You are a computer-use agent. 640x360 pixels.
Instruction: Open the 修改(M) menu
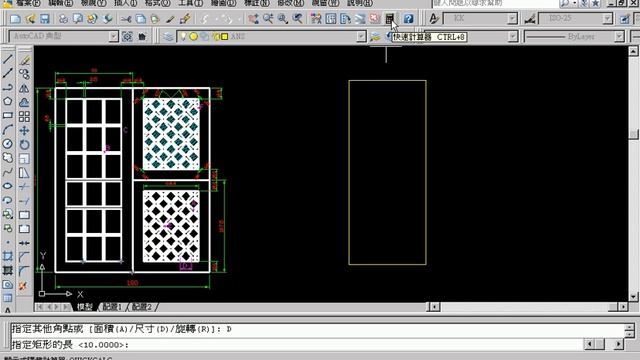291,3
